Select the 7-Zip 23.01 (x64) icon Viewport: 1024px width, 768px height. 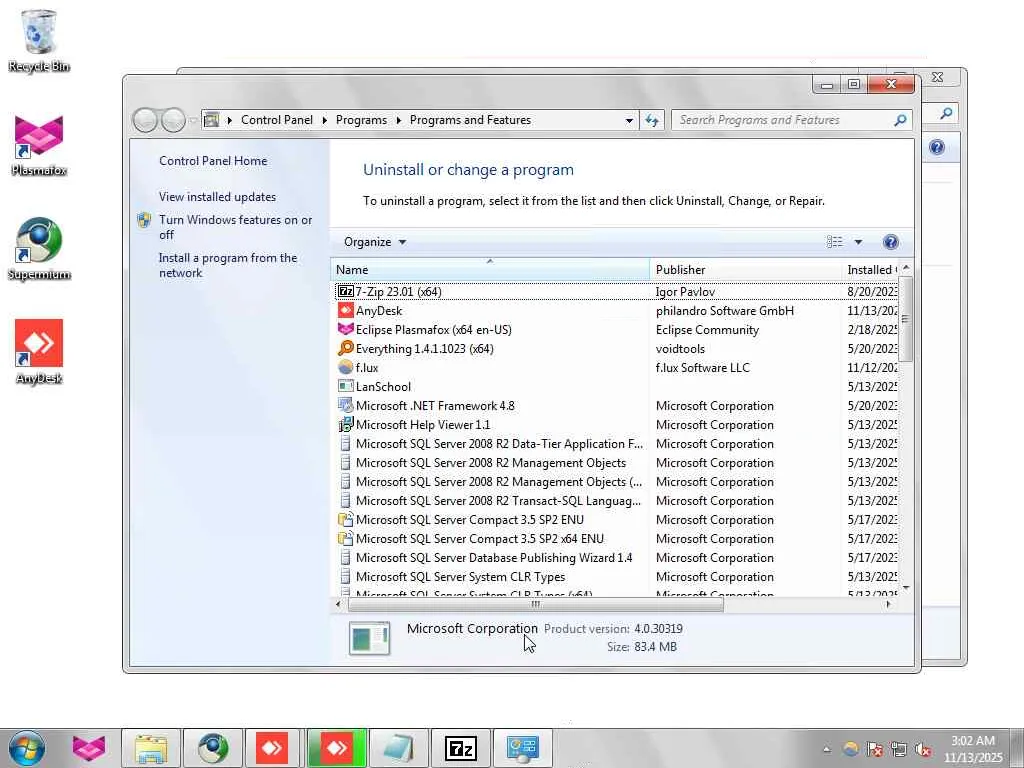pos(345,291)
